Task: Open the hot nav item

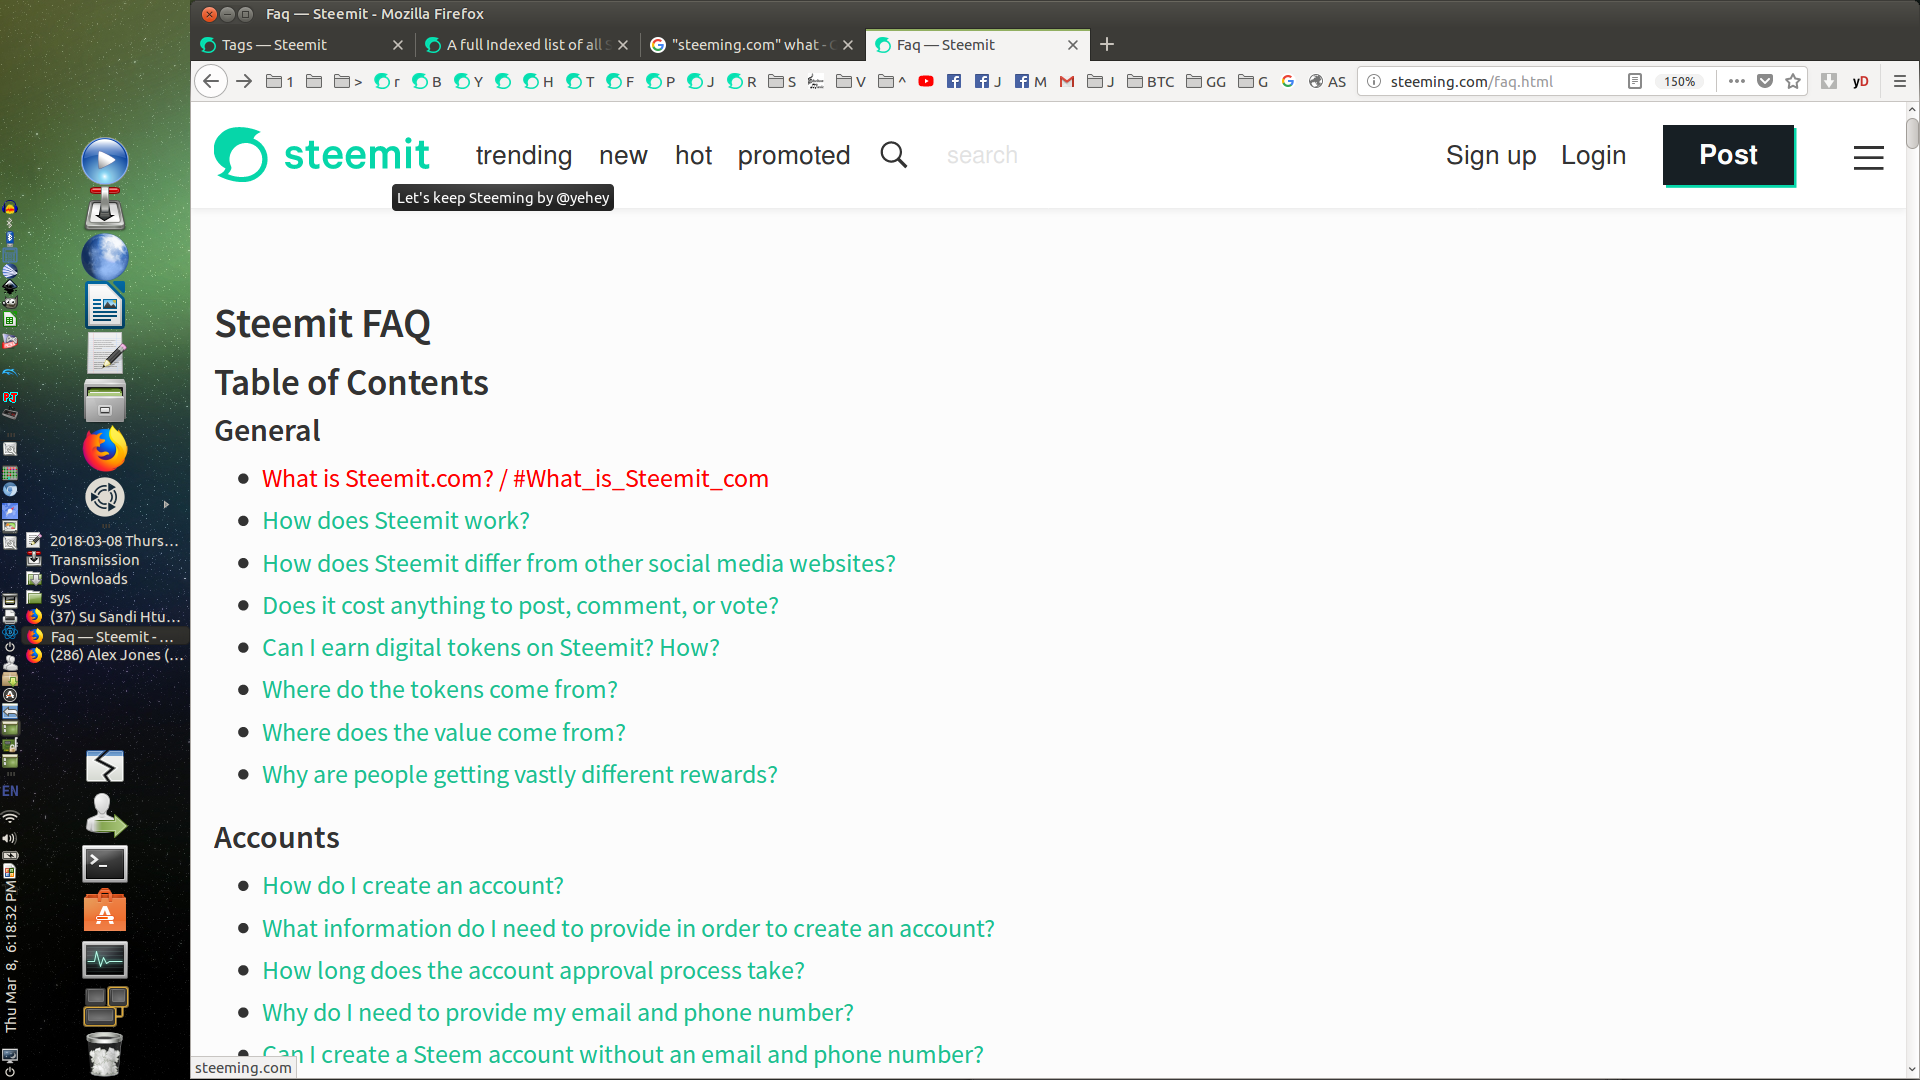Action: tap(693, 156)
